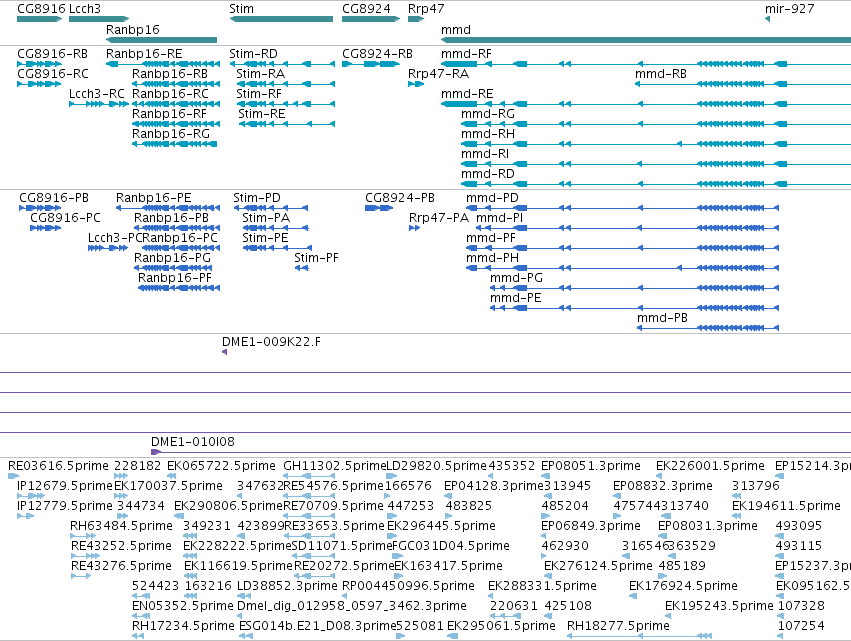The width and height of the screenshot is (851, 641).
Task: Select transcript mmd-RH
Action: pyautogui.click(x=488, y=134)
